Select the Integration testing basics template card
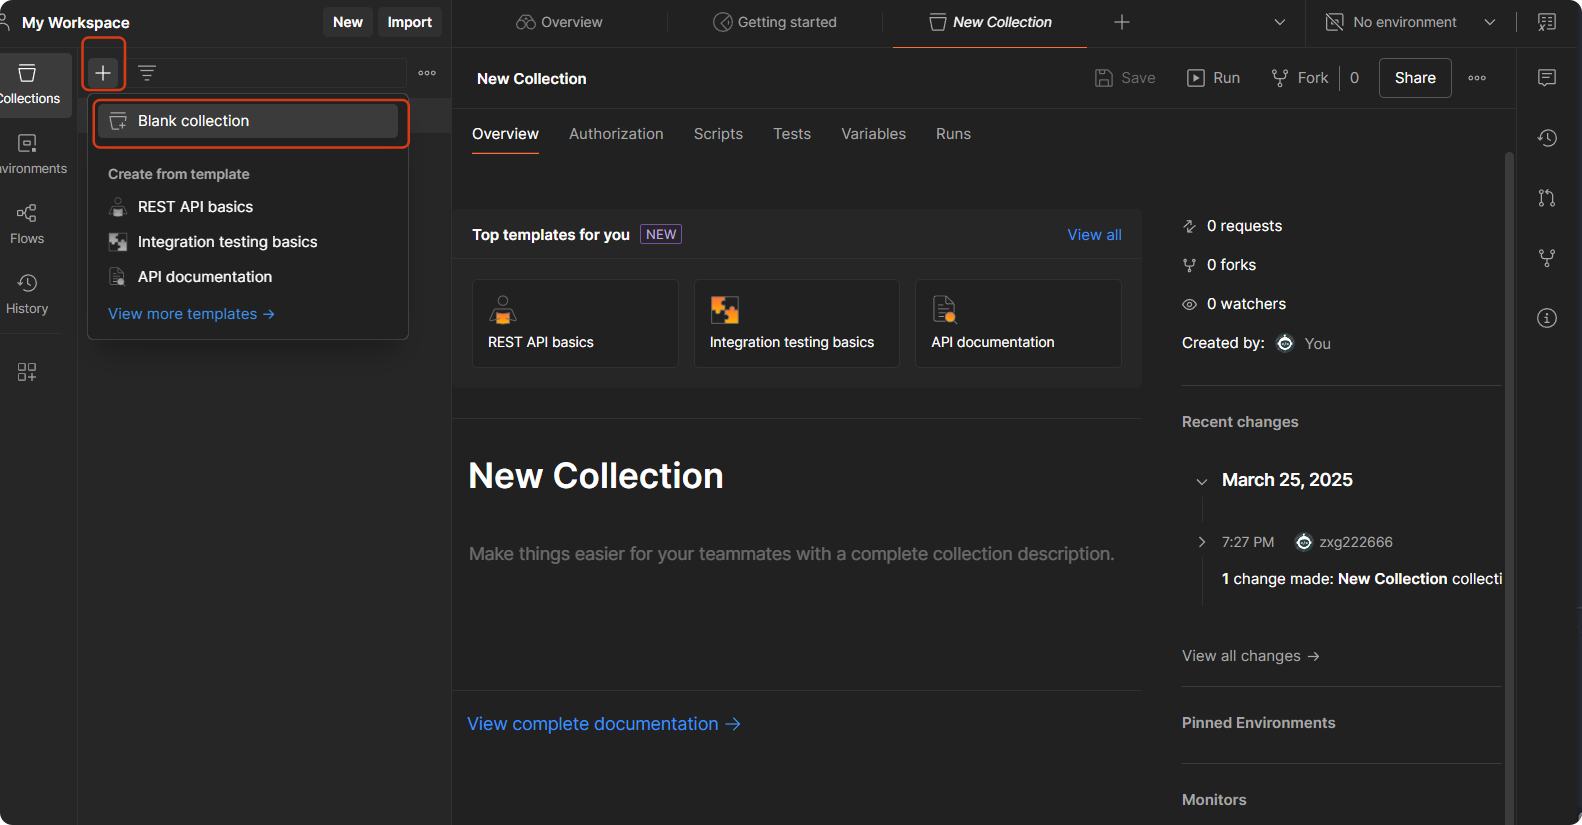Image resolution: width=1582 pixels, height=825 pixels. coord(796,323)
